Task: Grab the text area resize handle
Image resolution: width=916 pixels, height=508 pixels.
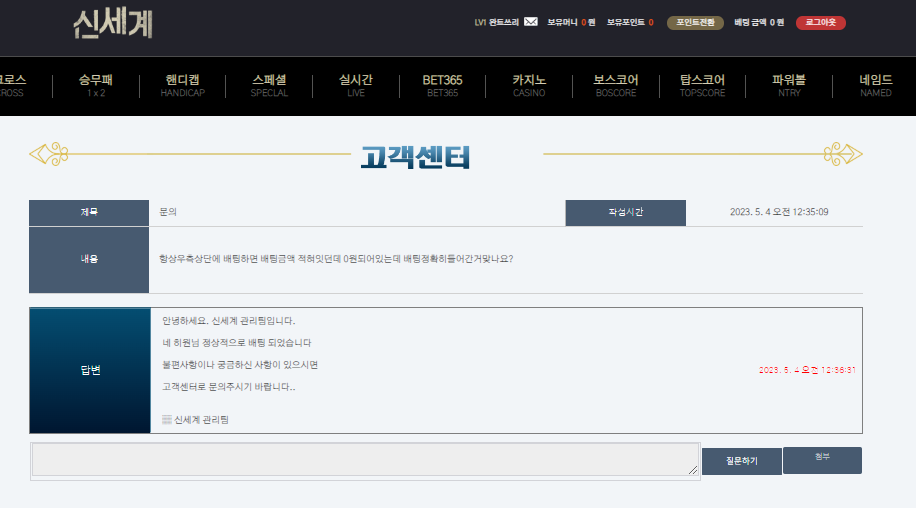Action: tap(694, 471)
